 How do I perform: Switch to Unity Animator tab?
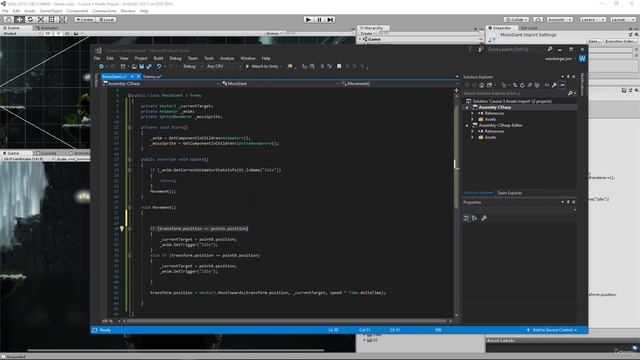pos(48,28)
